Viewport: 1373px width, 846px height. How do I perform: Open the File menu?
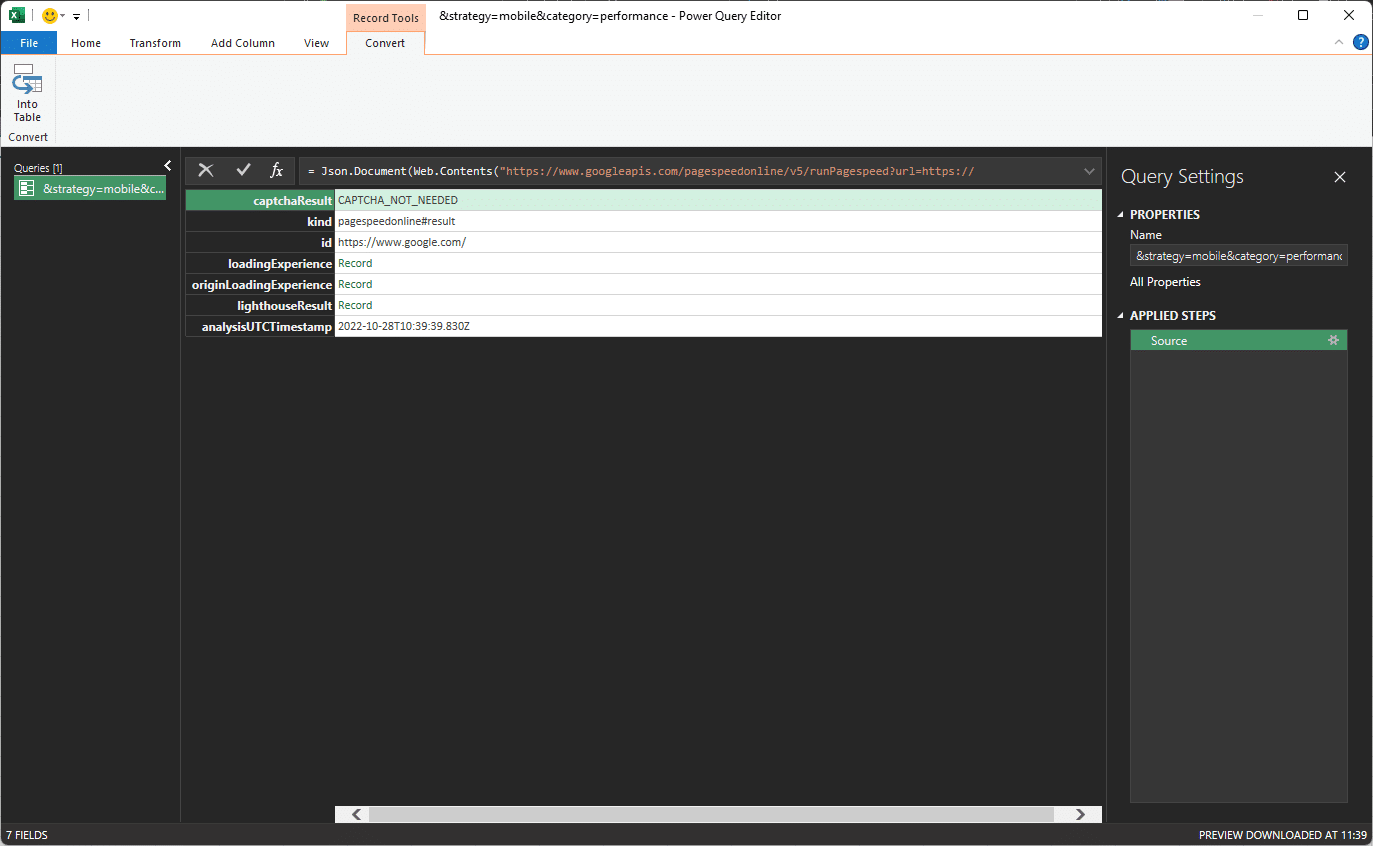point(29,43)
